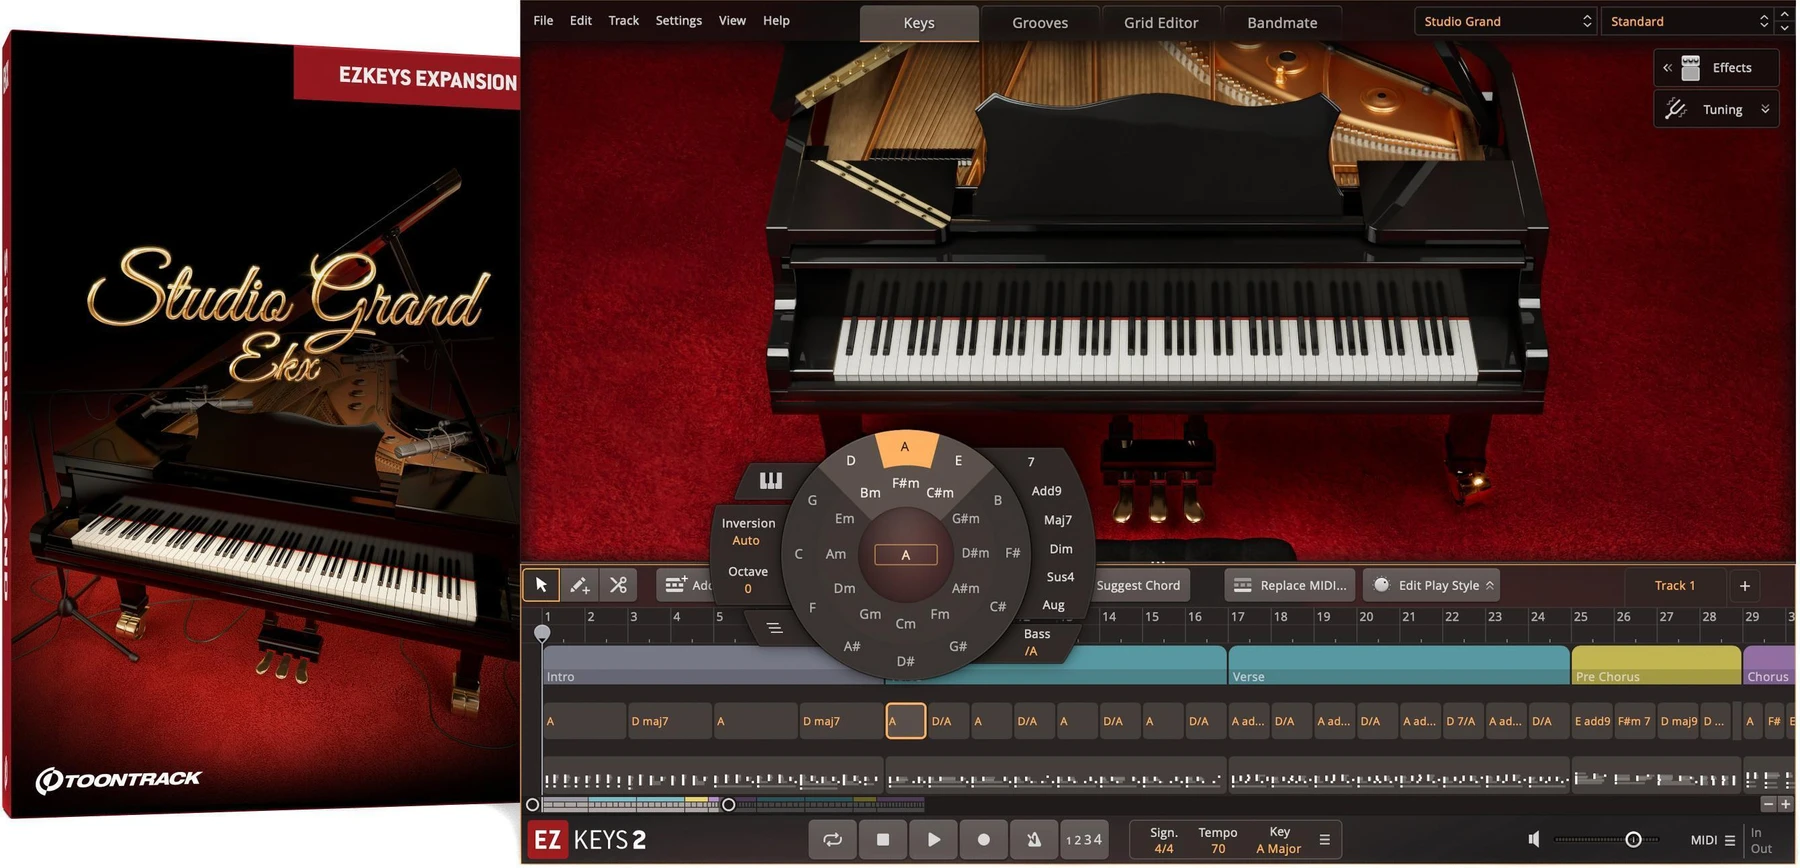Image resolution: width=1800 pixels, height=868 pixels.
Task: Step to the next preset with the arrows
Action: (1785, 28)
